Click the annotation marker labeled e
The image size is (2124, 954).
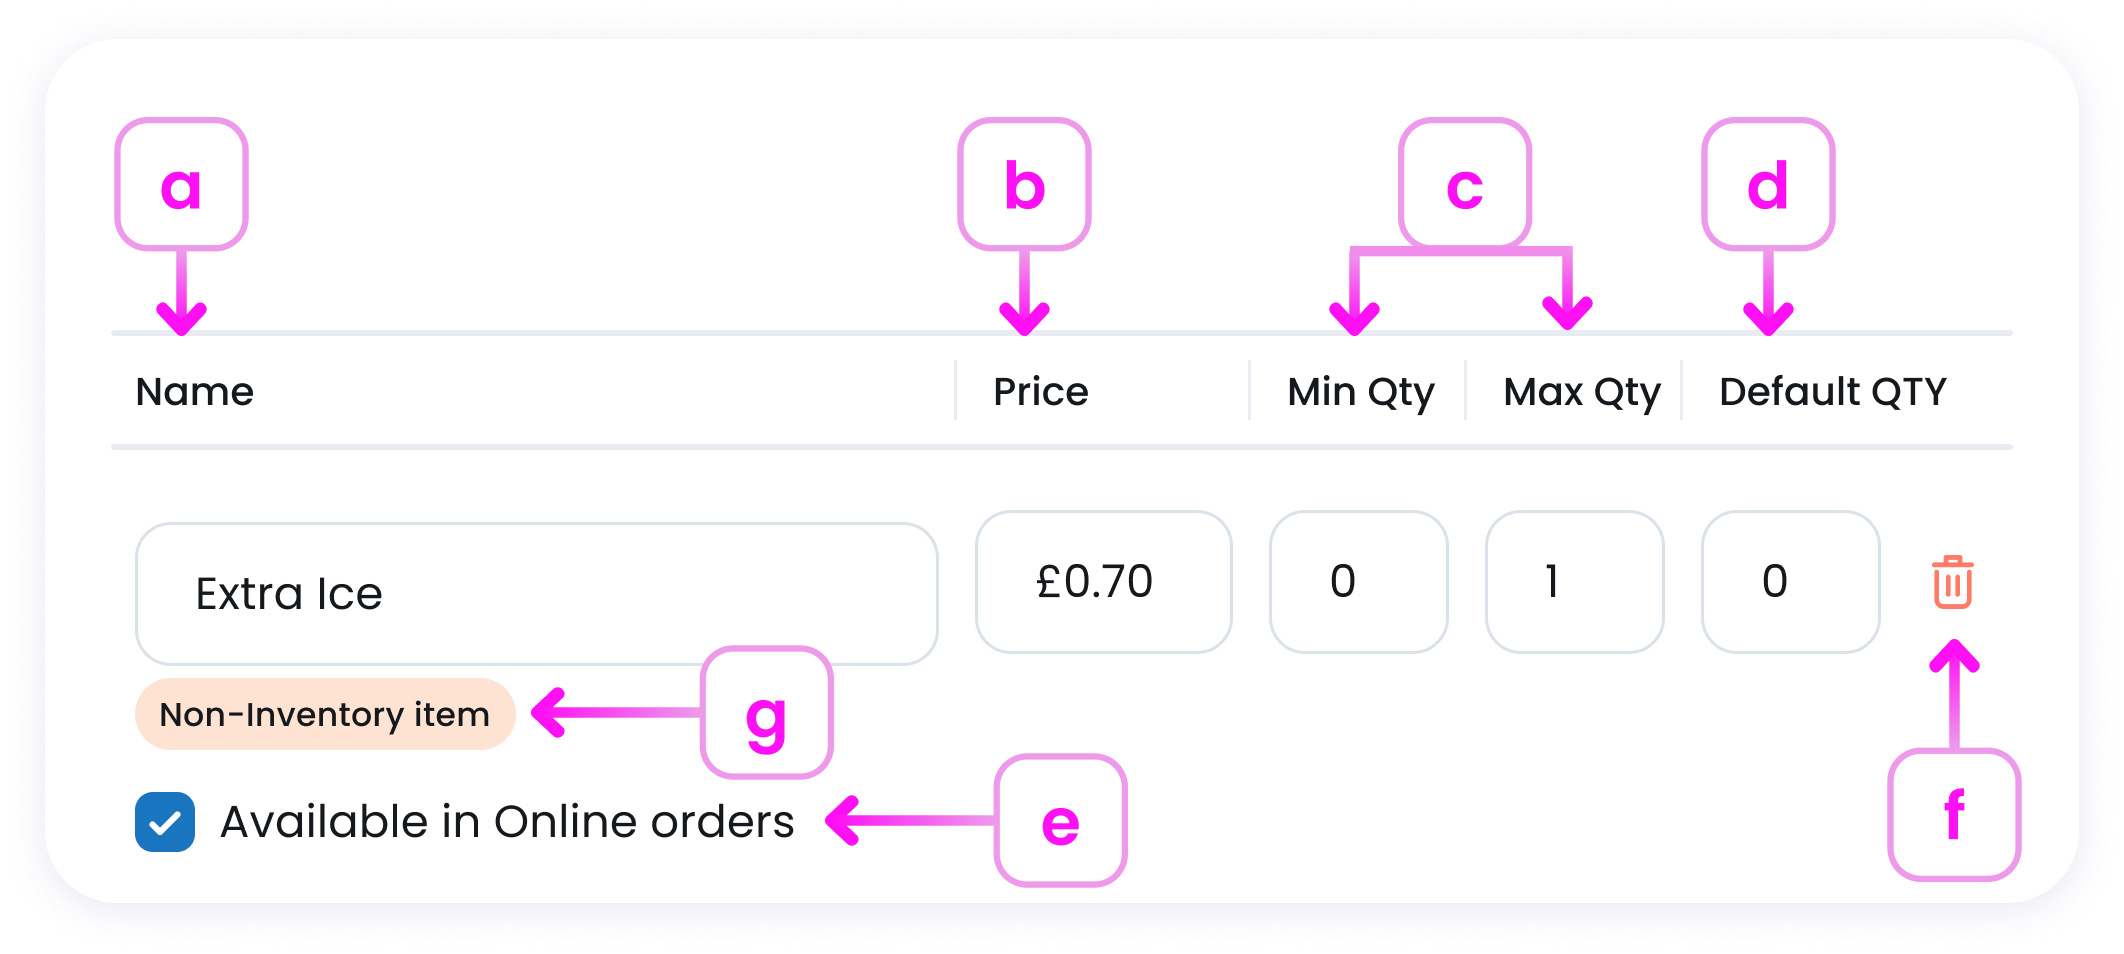point(1060,821)
